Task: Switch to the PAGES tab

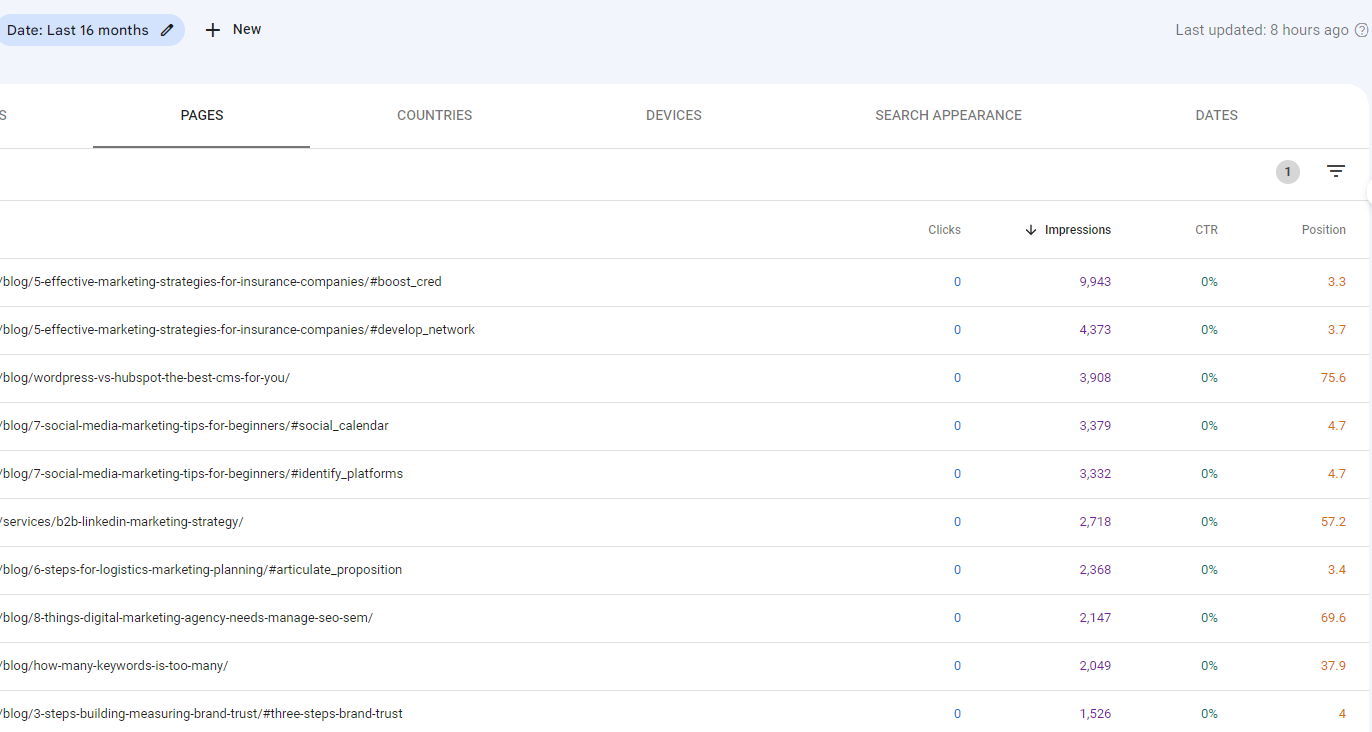Action: 202,115
